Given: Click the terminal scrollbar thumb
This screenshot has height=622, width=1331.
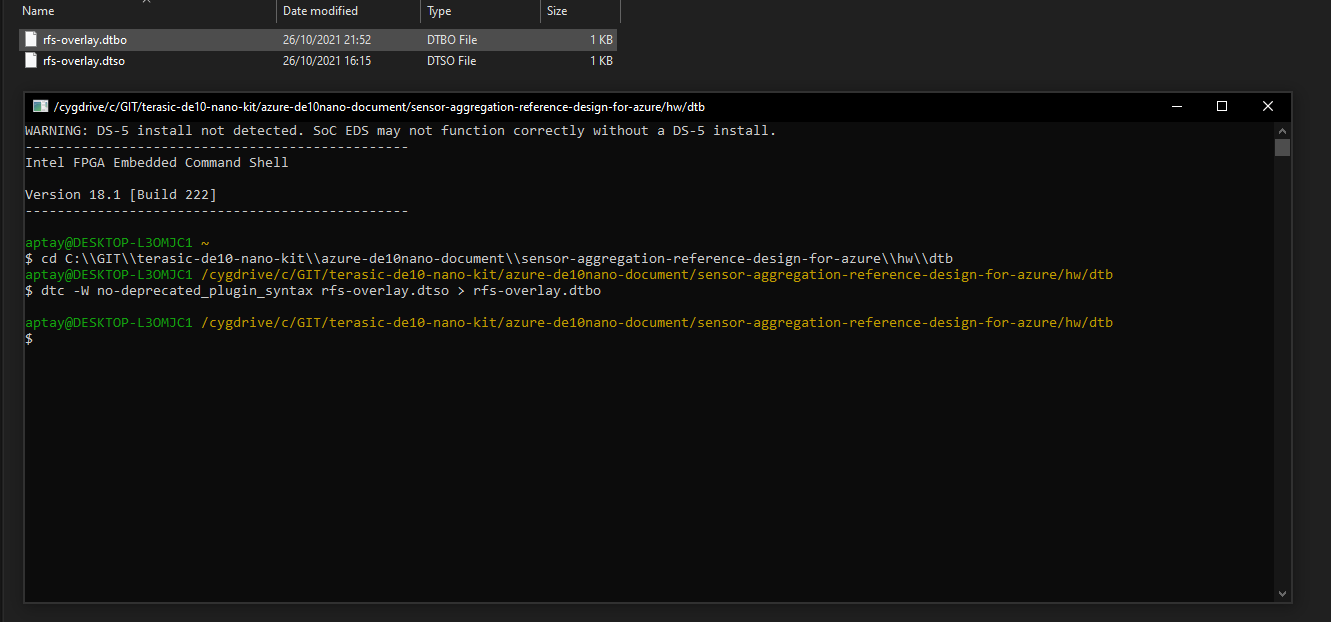Looking at the screenshot, I should pos(1282,148).
